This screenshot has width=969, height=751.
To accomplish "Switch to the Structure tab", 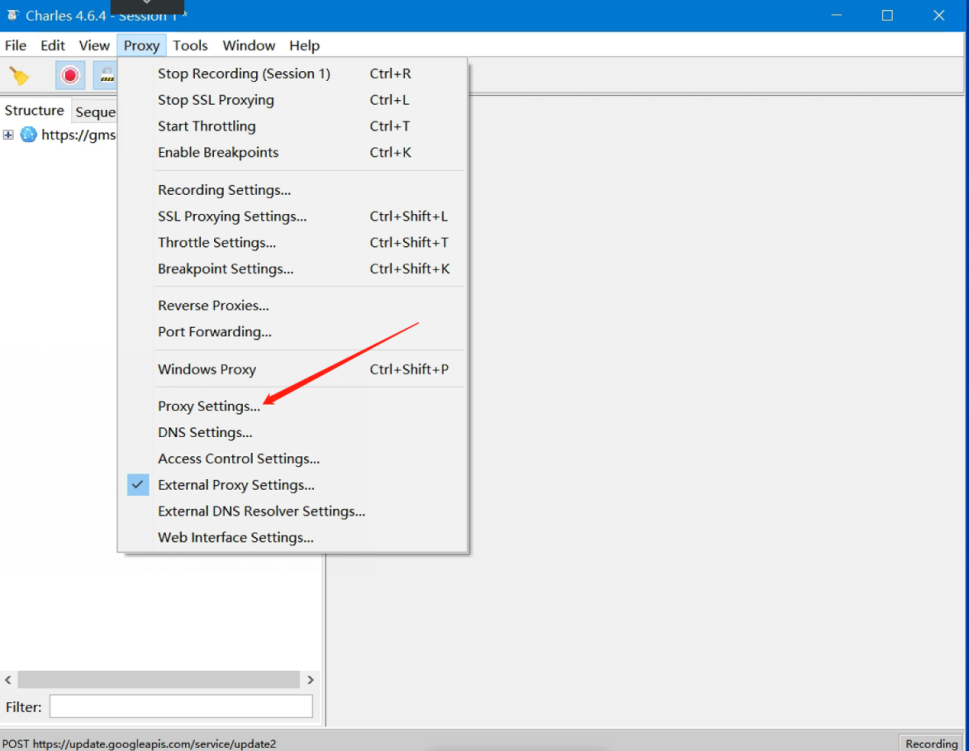I will point(34,111).
